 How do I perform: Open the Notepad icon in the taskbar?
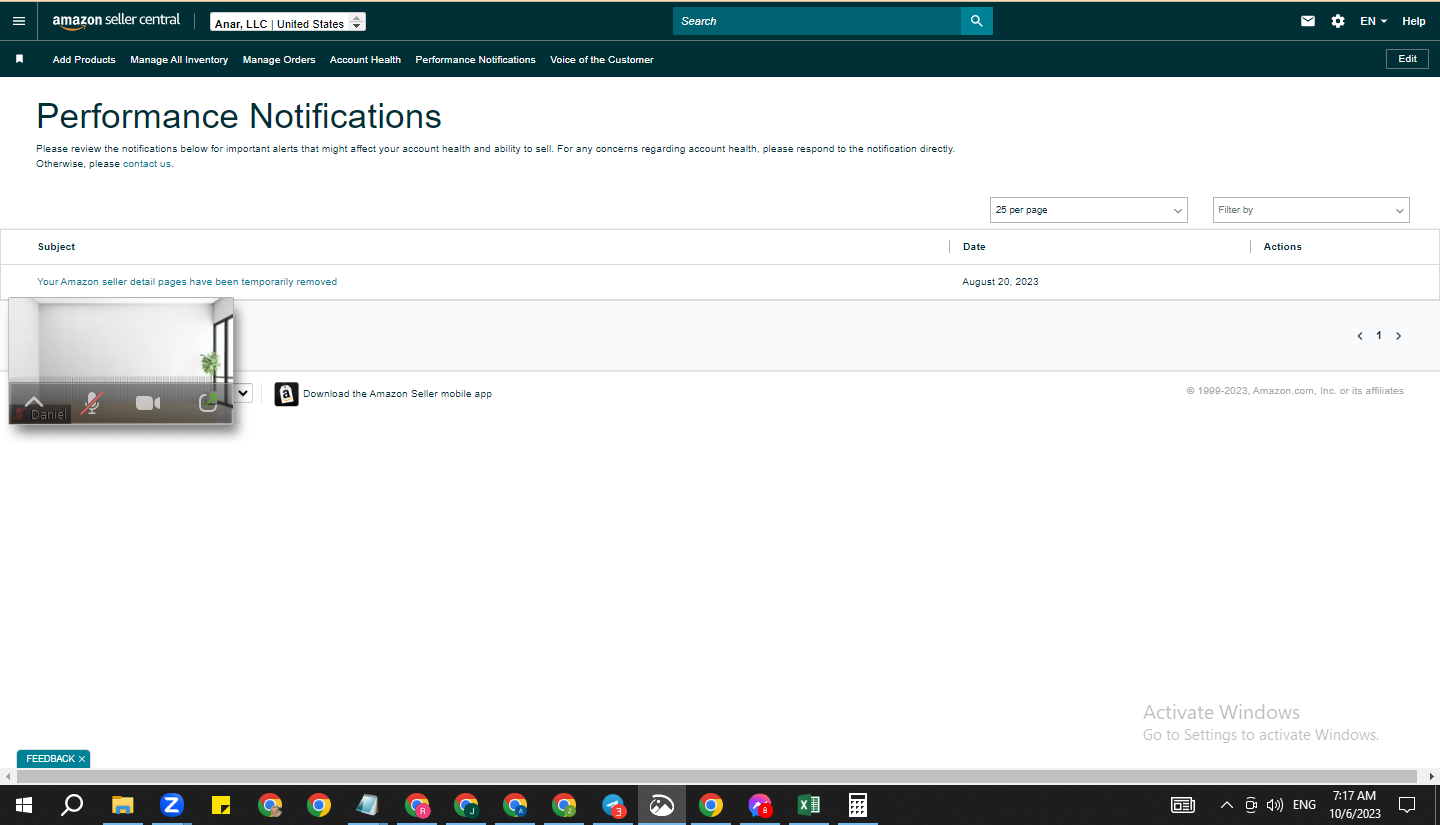click(x=368, y=805)
